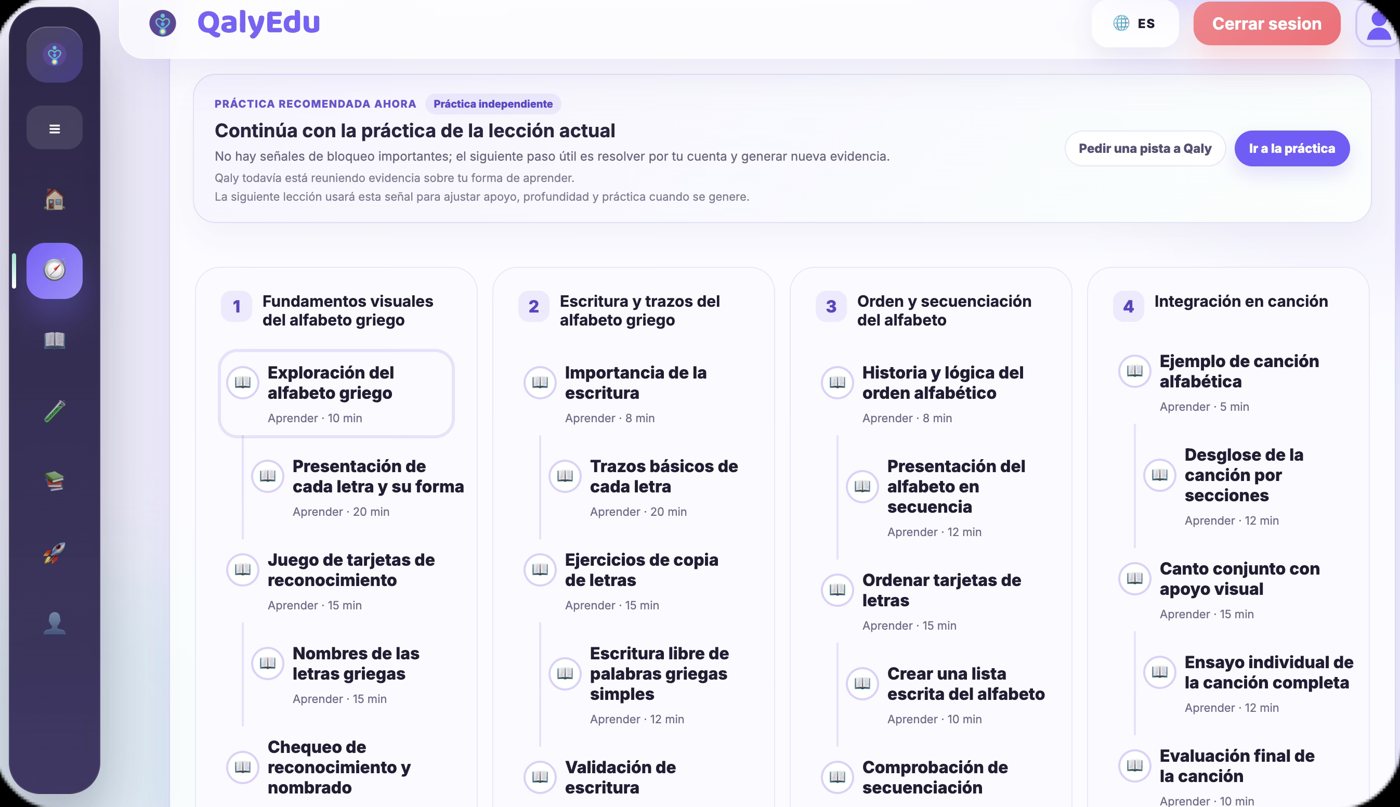1400x807 pixels.
Task: Click the Práctica independiente badge
Action: tap(493, 104)
